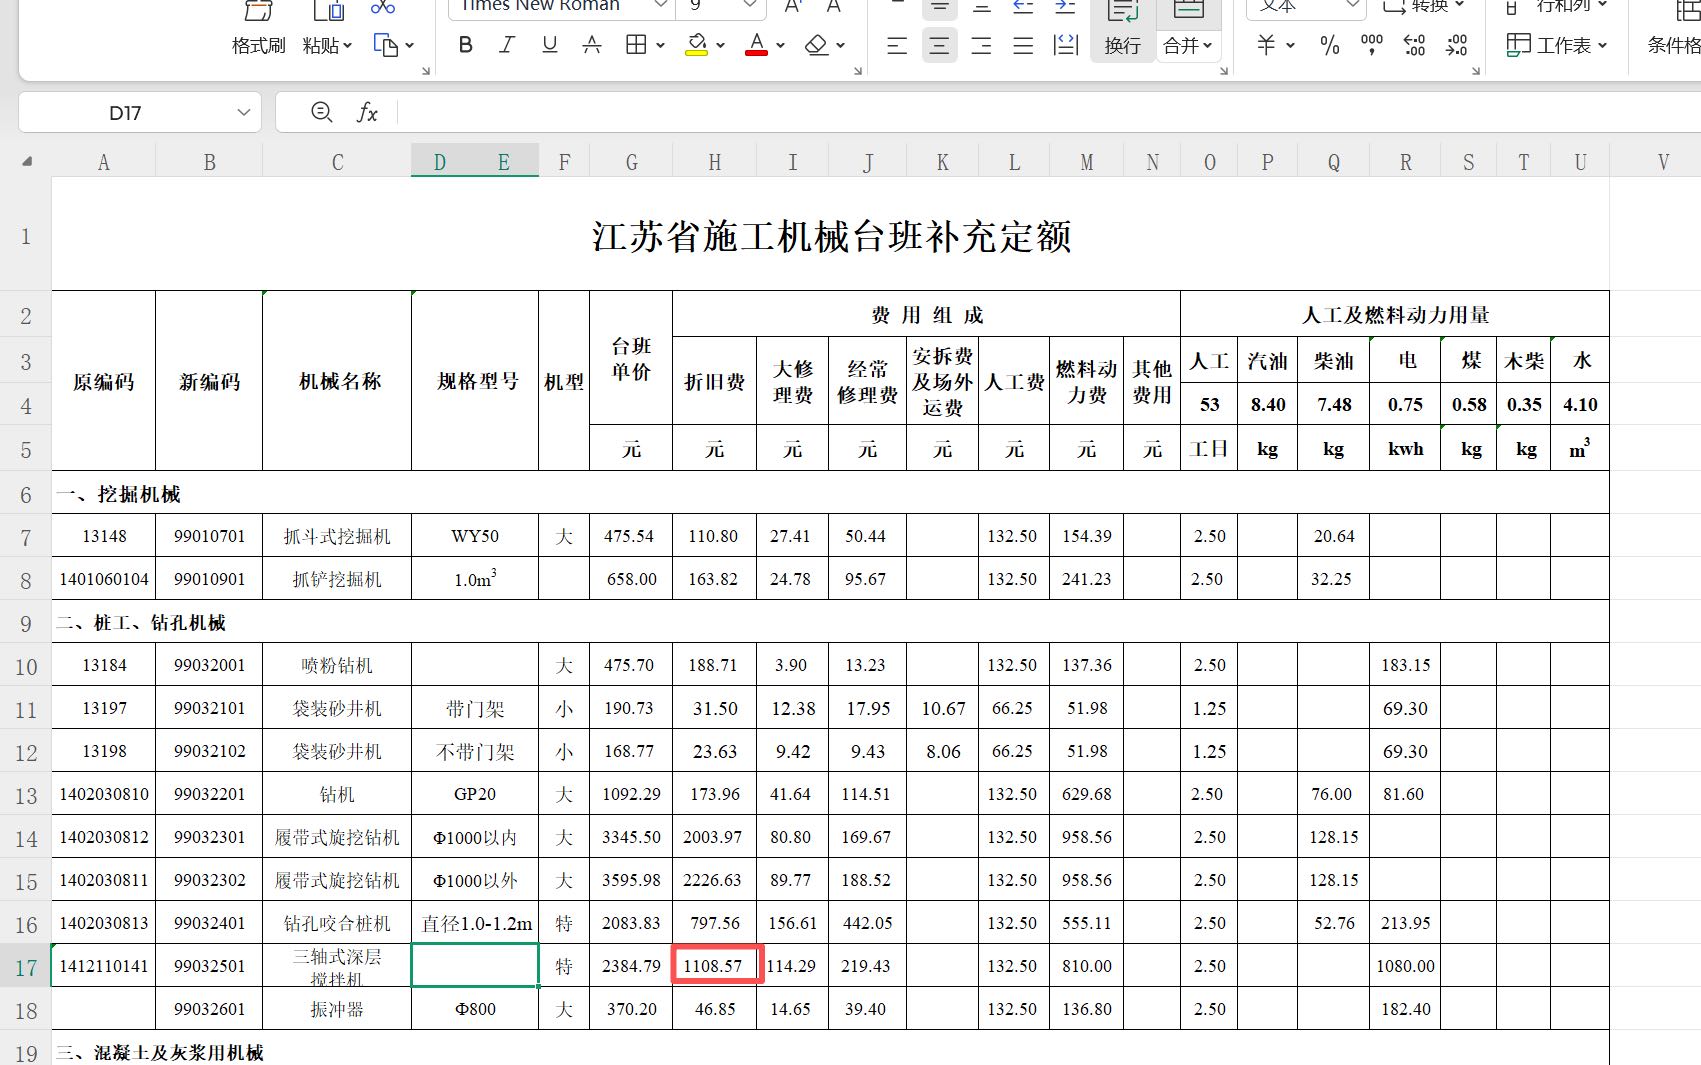
Task: Open the 行和列 rows and columns menu
Action: pyautogui.click(x=1566, y=7)
